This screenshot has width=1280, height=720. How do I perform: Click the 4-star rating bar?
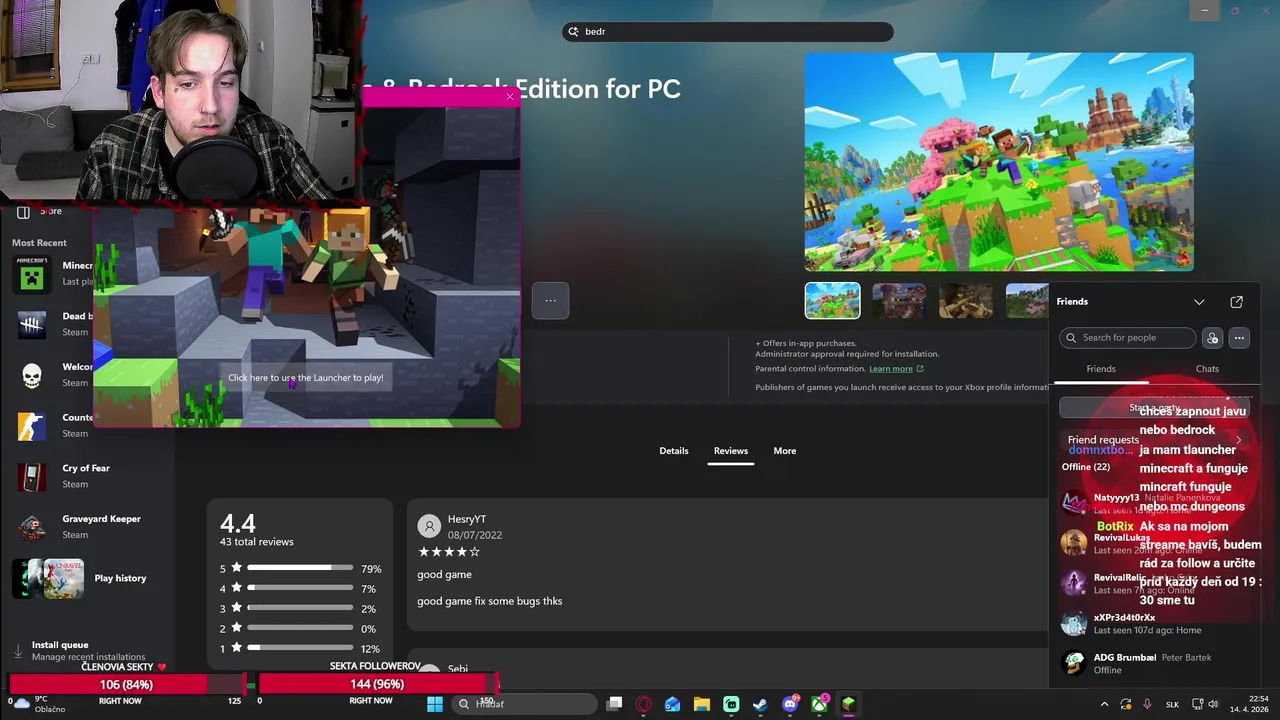300,588
